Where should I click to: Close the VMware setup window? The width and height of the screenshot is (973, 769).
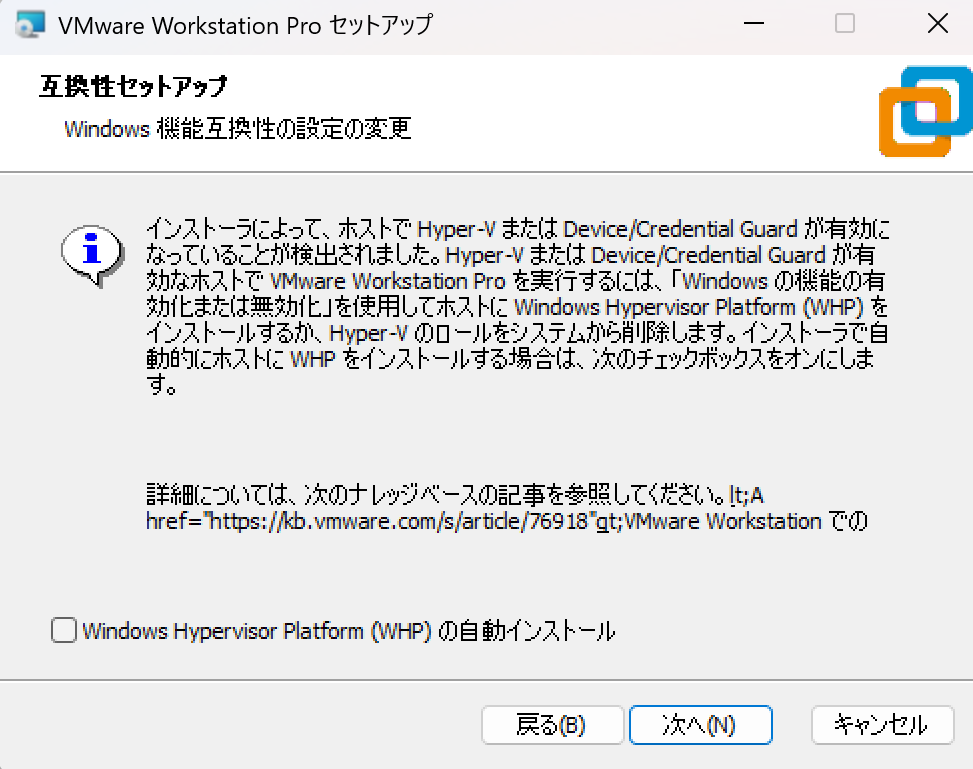tap(938, 24)
